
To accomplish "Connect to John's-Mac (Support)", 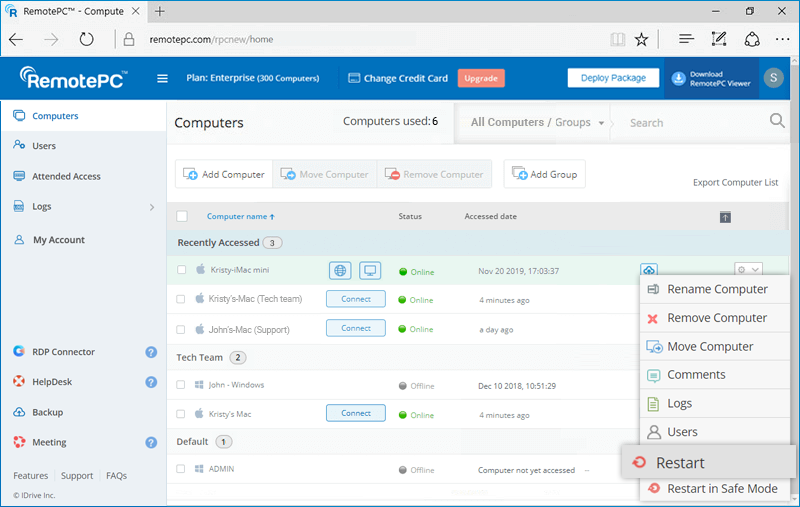I will click(x=356, y=328).
